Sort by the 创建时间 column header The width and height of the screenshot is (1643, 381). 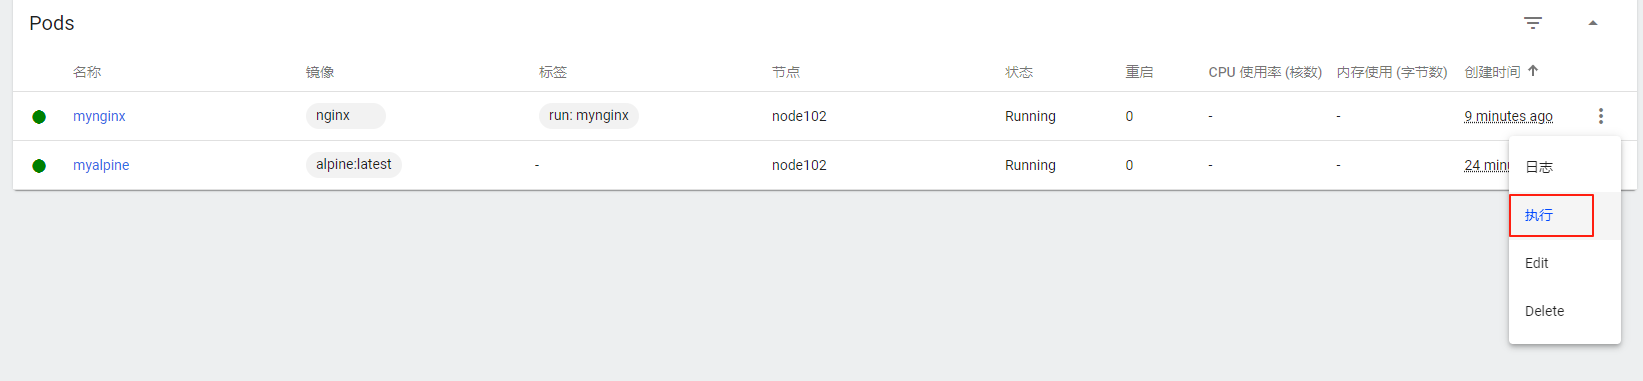pos(1492,72)
